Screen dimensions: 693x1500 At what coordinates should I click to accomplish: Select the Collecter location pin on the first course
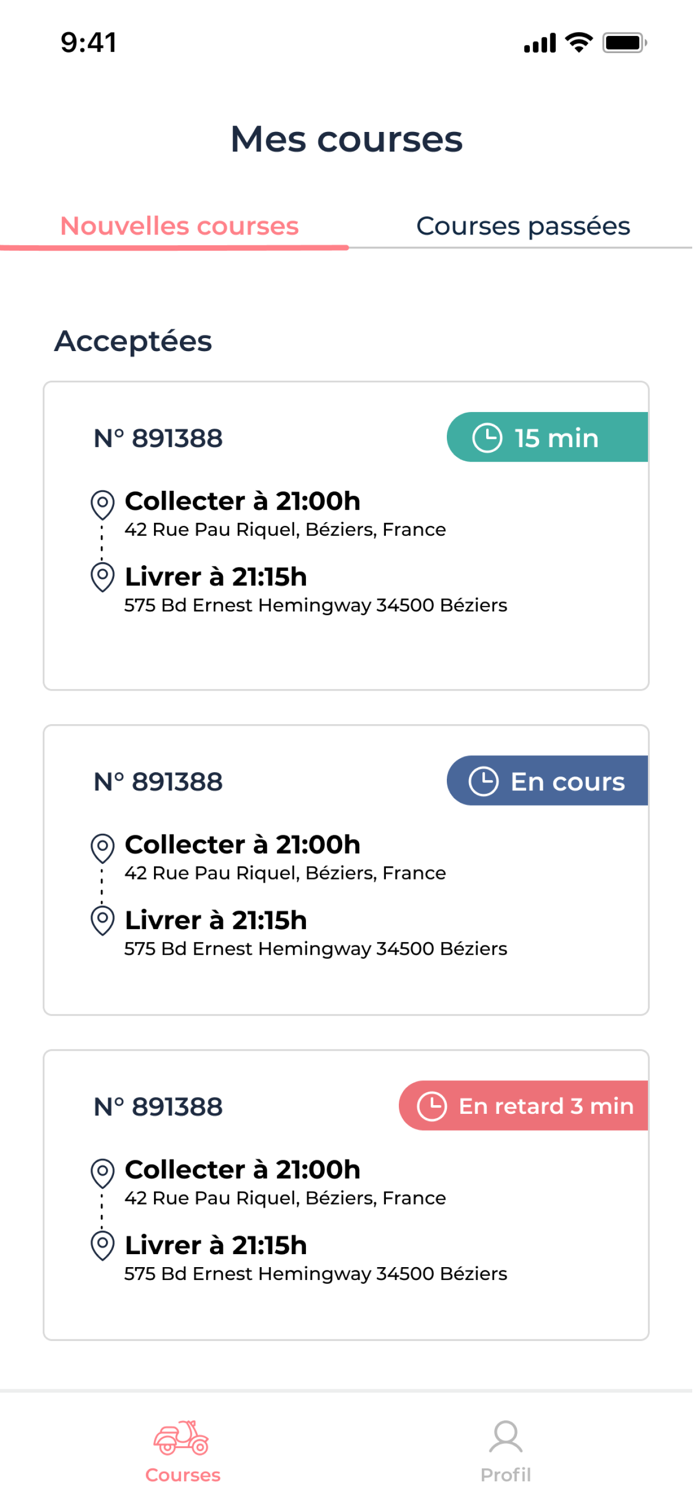coord(102,503)
